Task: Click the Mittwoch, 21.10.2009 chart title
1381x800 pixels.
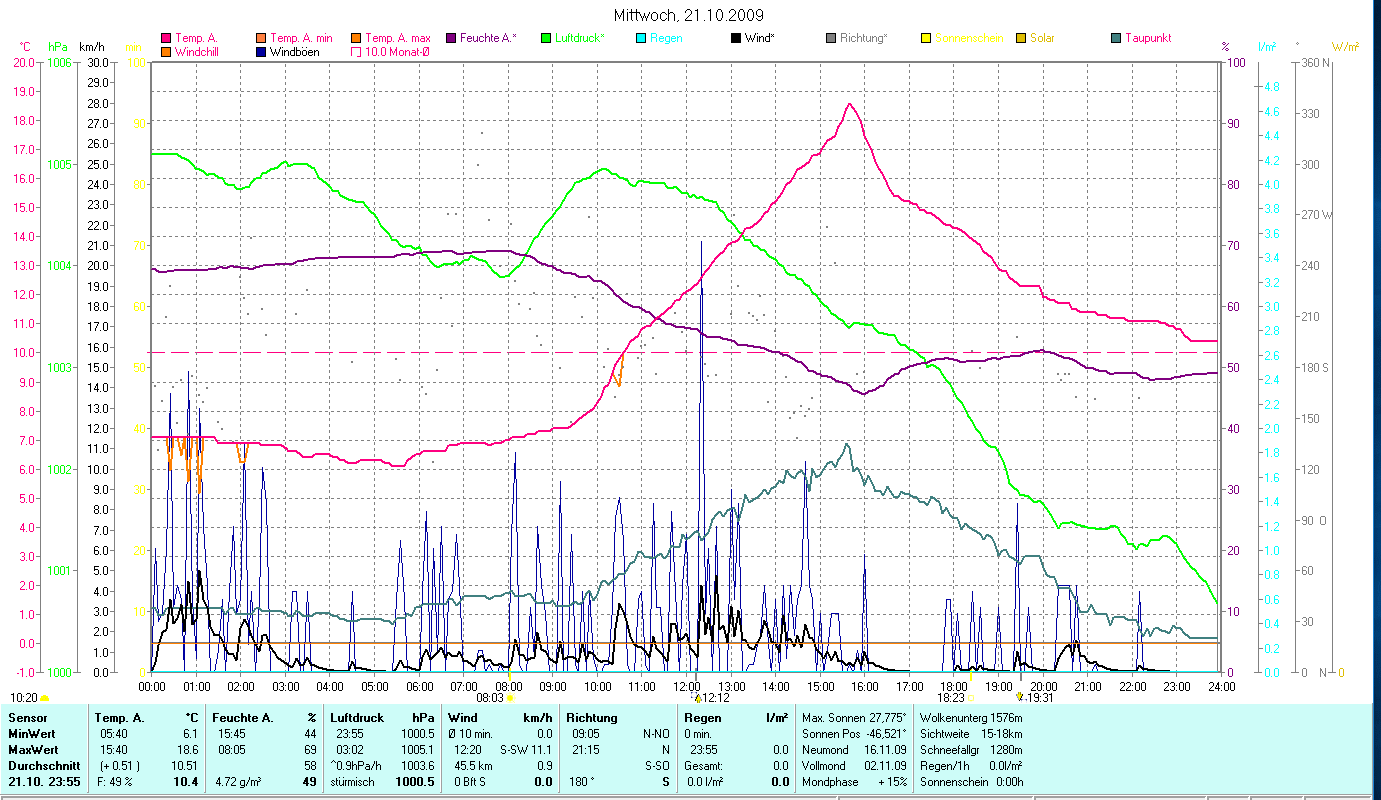Action: (x=690, y=15)
